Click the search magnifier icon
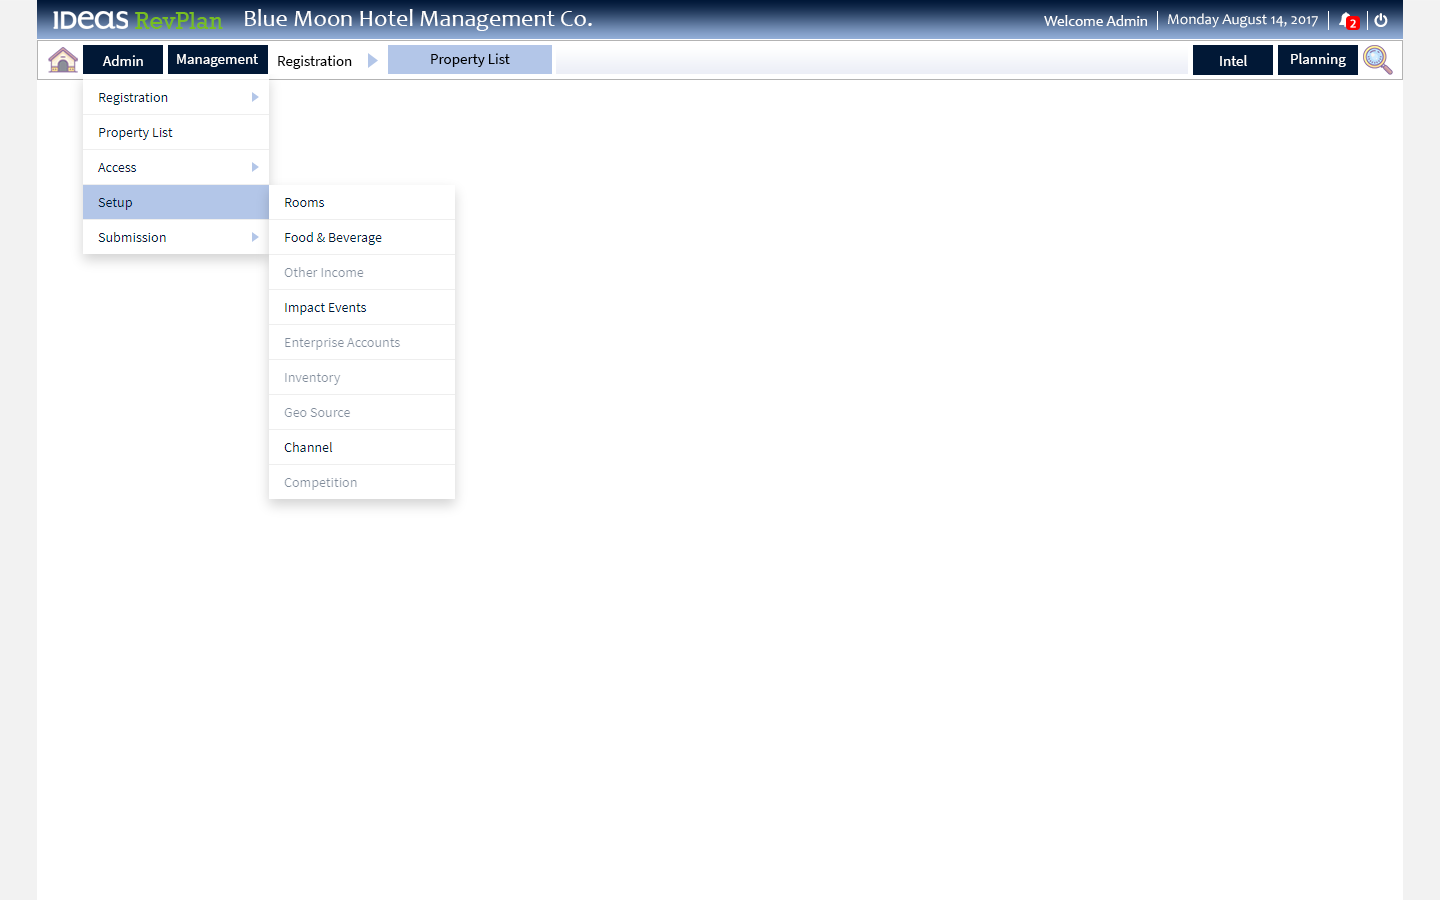This screenshot has height=900, width=1440. [1378, 60]
